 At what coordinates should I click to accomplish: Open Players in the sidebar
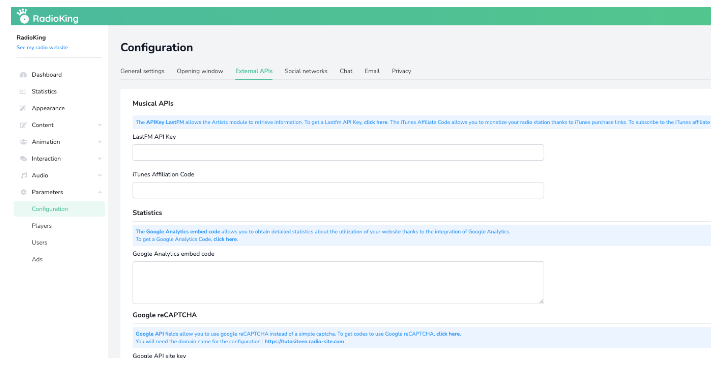[41, 226]
